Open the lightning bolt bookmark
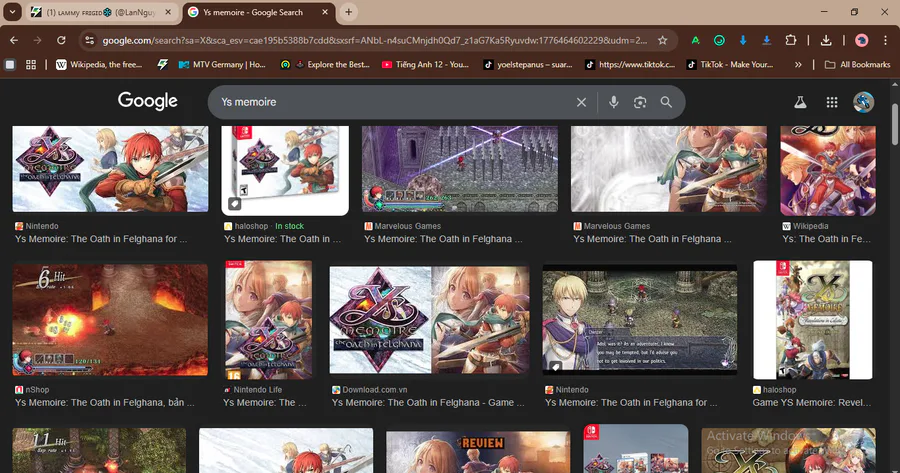 [162, 65]
